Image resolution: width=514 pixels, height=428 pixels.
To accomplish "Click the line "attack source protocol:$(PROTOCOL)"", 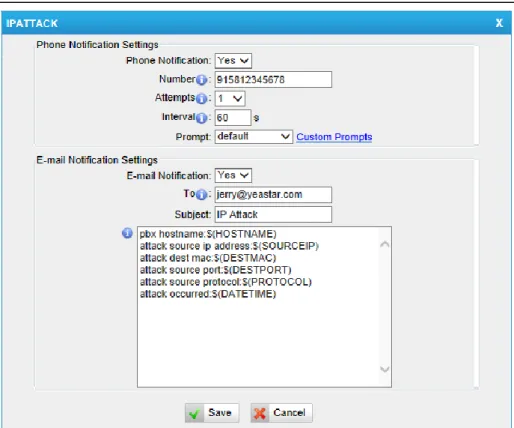I will [226, 282].
